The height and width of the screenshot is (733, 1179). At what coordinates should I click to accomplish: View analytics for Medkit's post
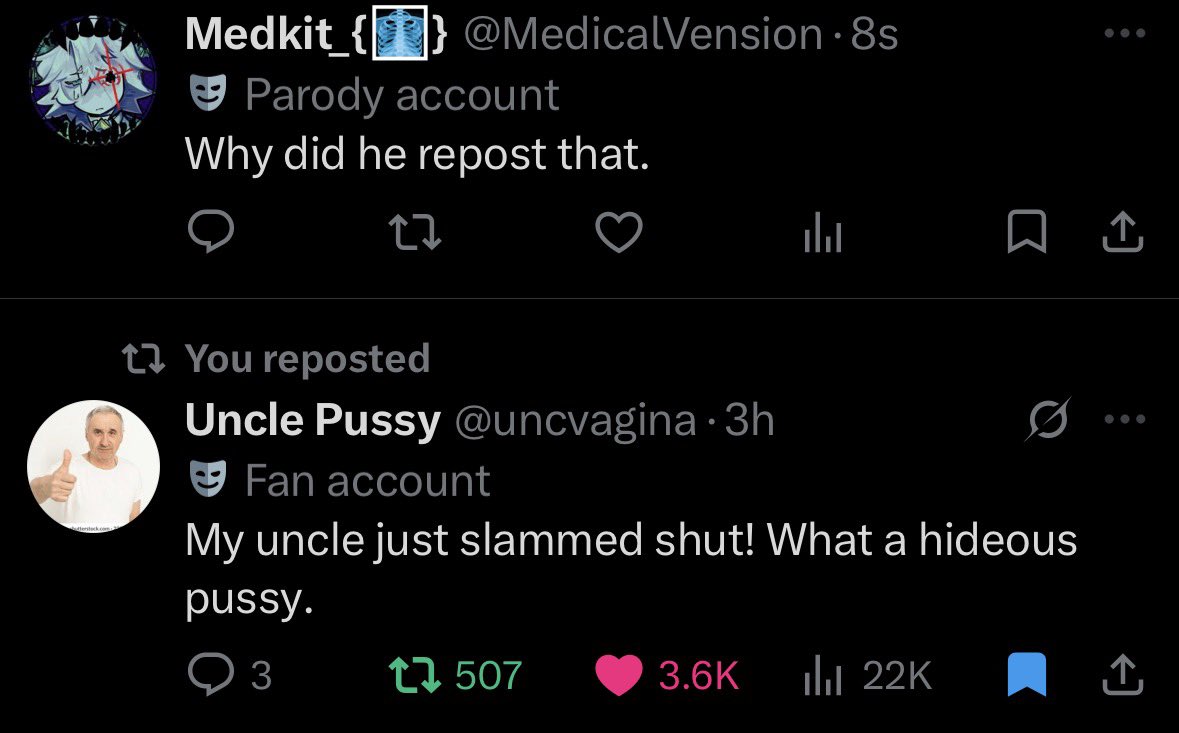tap(823, 232)
